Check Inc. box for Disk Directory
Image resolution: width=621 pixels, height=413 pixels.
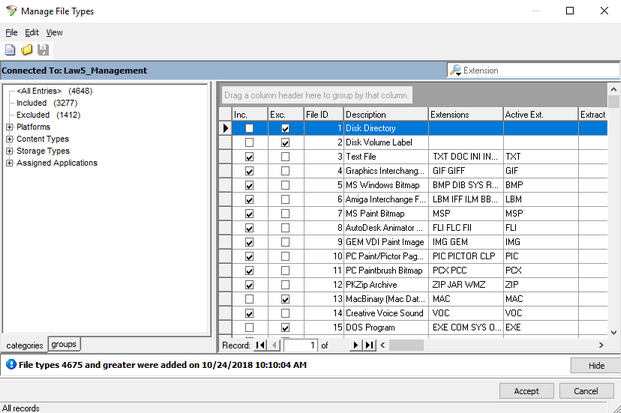(249, 128)
